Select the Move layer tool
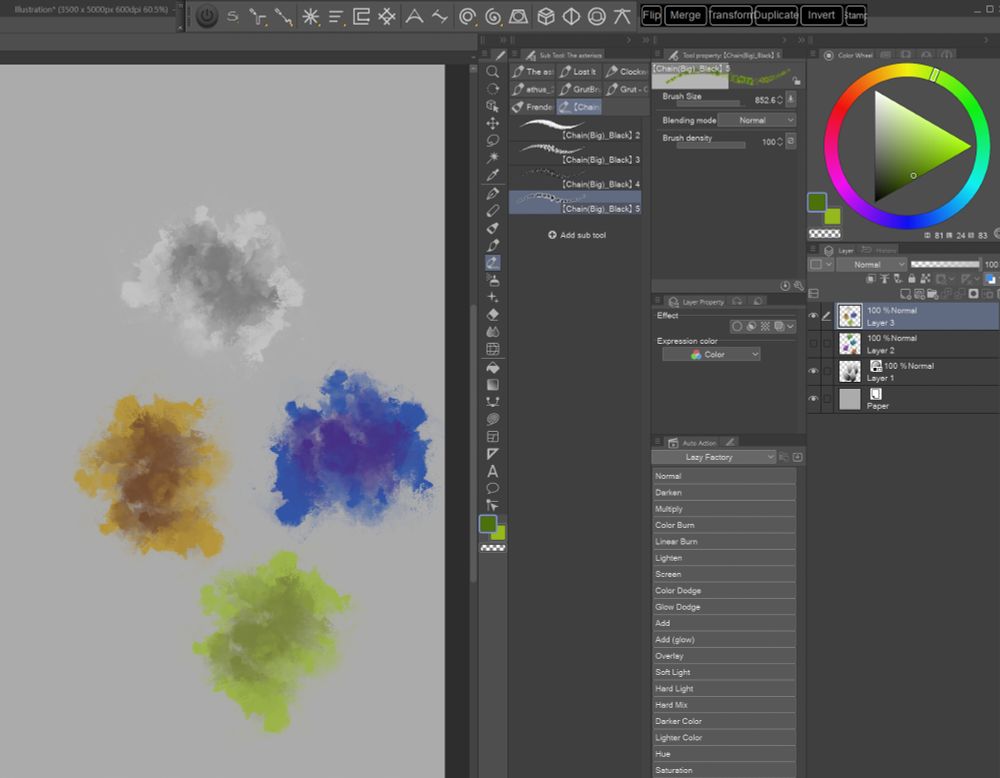Viewport: 1000px width, 778px height. pyautogui.click(x=492, y=123)
